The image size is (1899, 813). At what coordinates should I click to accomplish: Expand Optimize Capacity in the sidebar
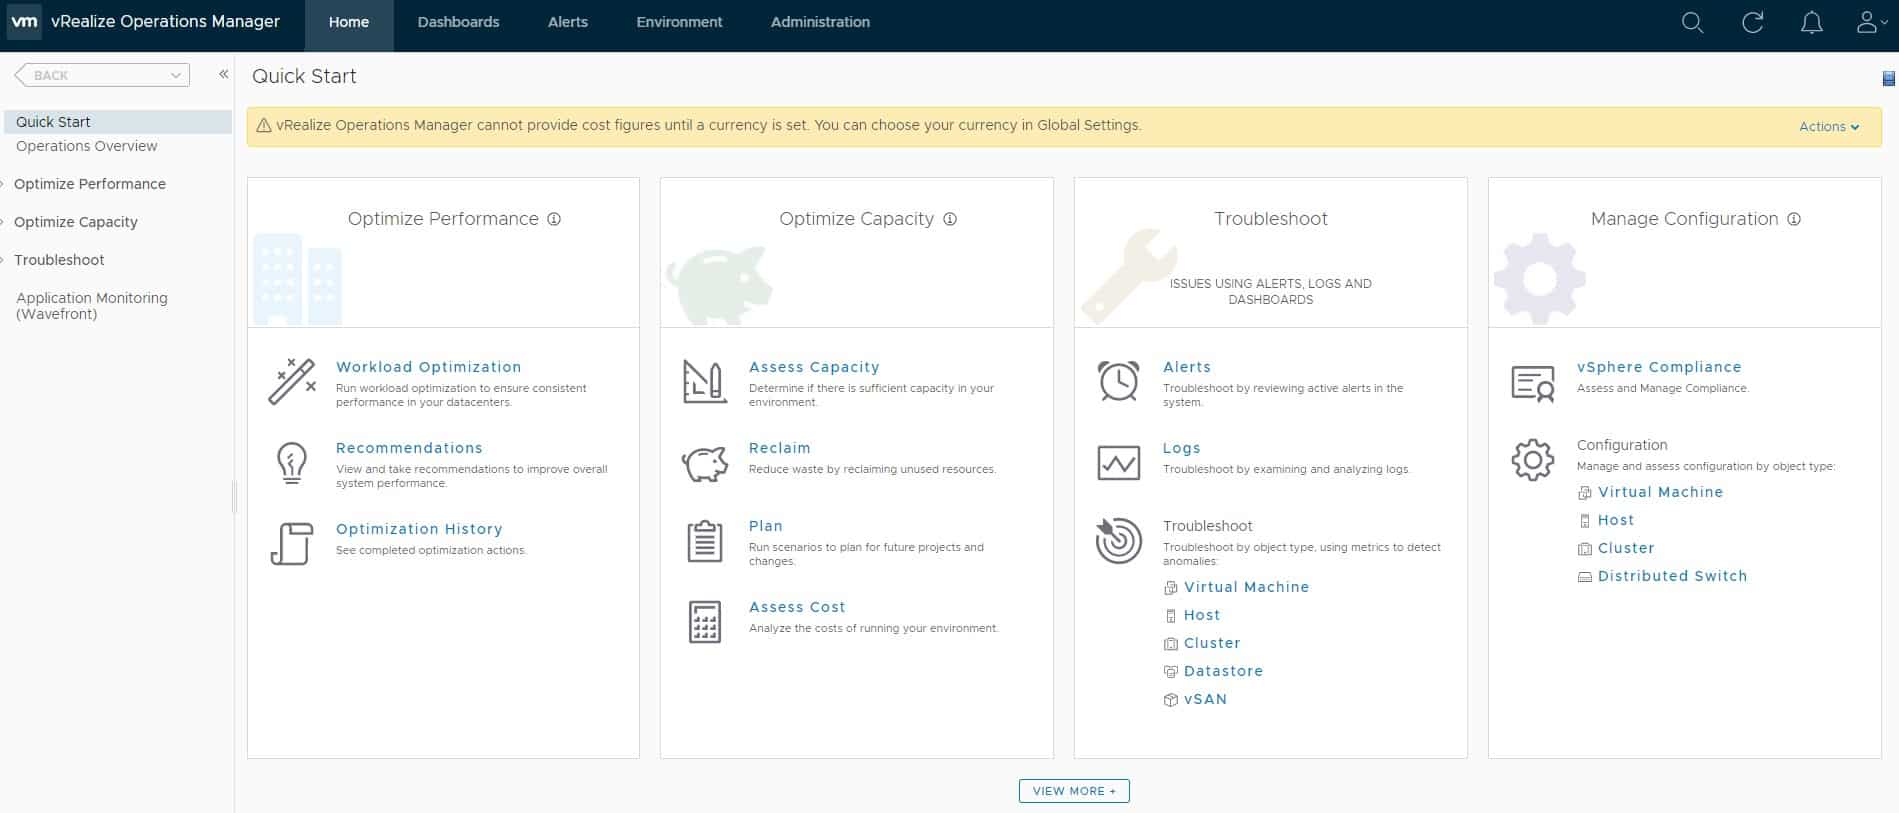[76, 222]
